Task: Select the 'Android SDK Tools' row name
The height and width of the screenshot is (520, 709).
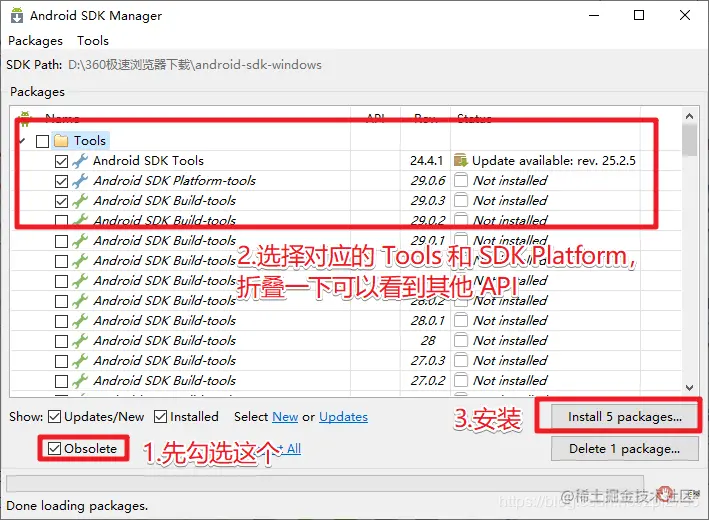Action: [x=148, y=161]
